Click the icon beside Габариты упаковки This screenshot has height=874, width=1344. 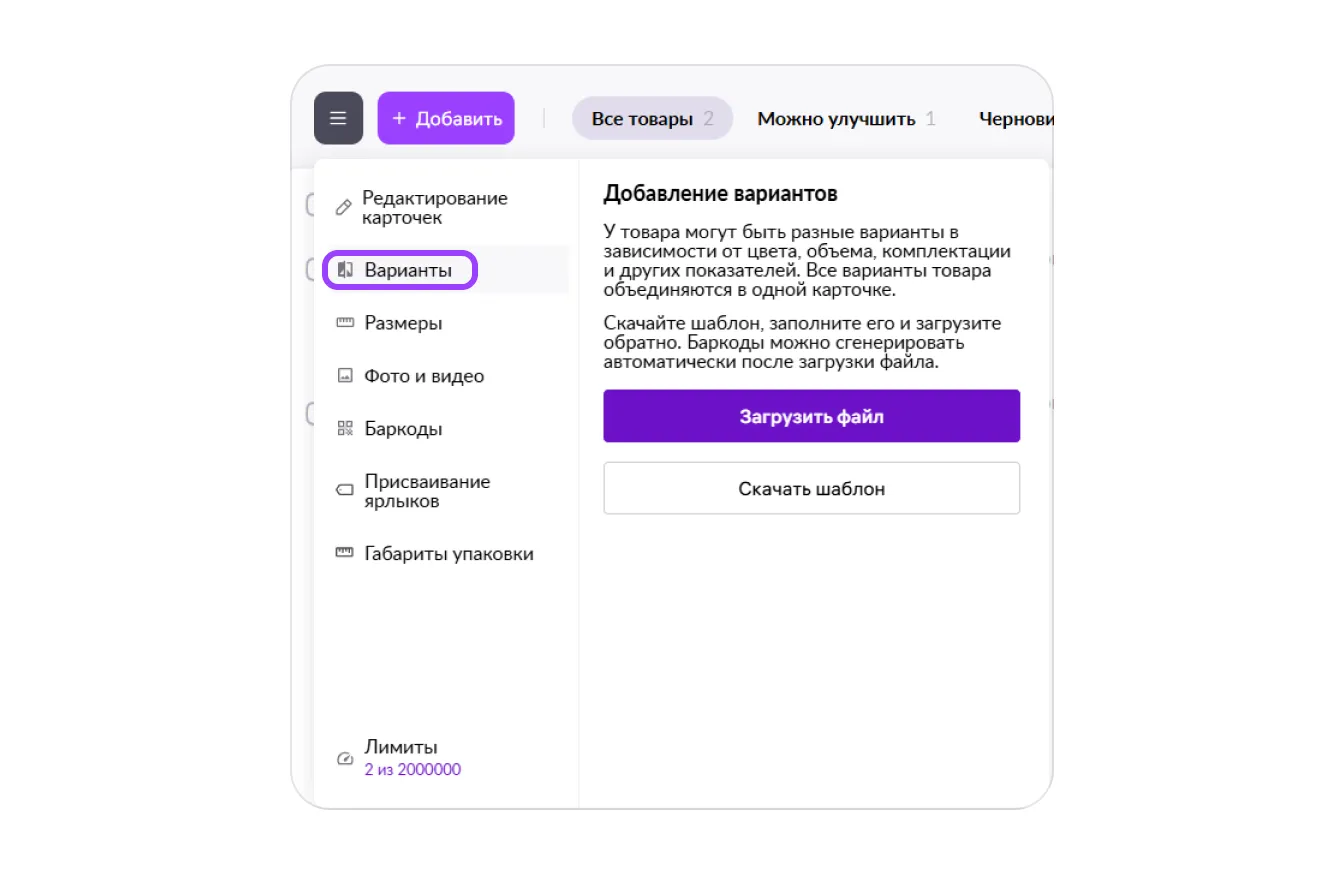click(x=345, y=553)
